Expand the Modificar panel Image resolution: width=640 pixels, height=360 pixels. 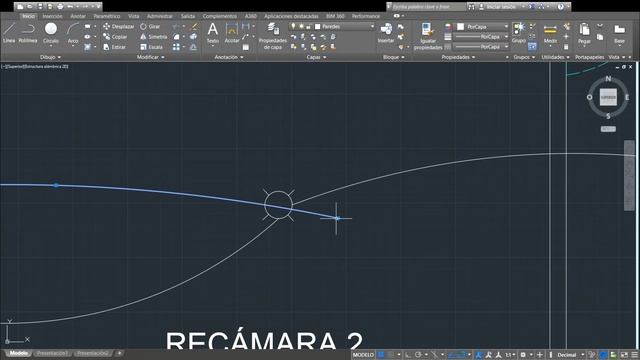(151, 57)
